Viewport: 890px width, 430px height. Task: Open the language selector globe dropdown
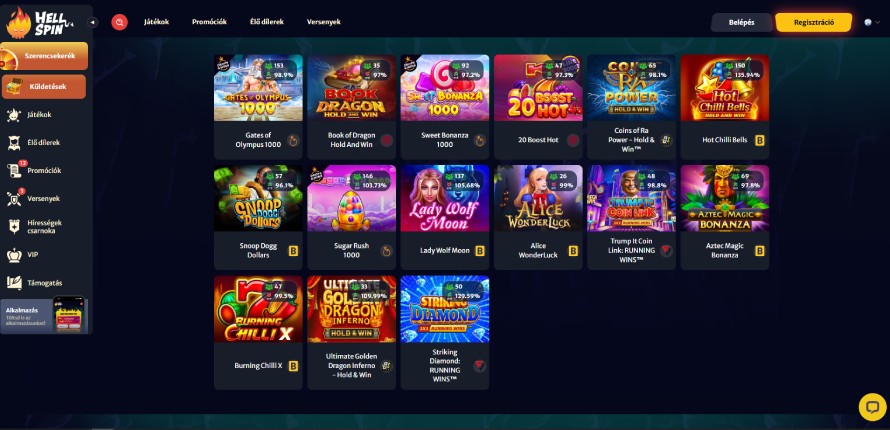(871, 22)
